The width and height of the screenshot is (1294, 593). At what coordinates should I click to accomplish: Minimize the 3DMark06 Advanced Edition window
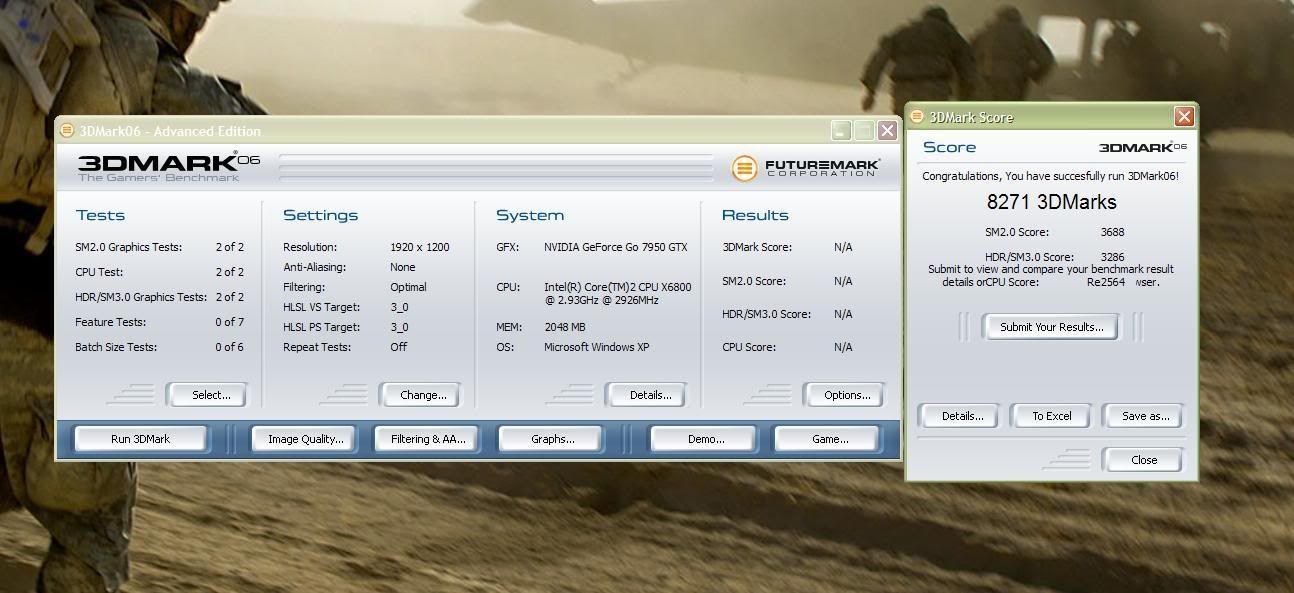(841, 131)
